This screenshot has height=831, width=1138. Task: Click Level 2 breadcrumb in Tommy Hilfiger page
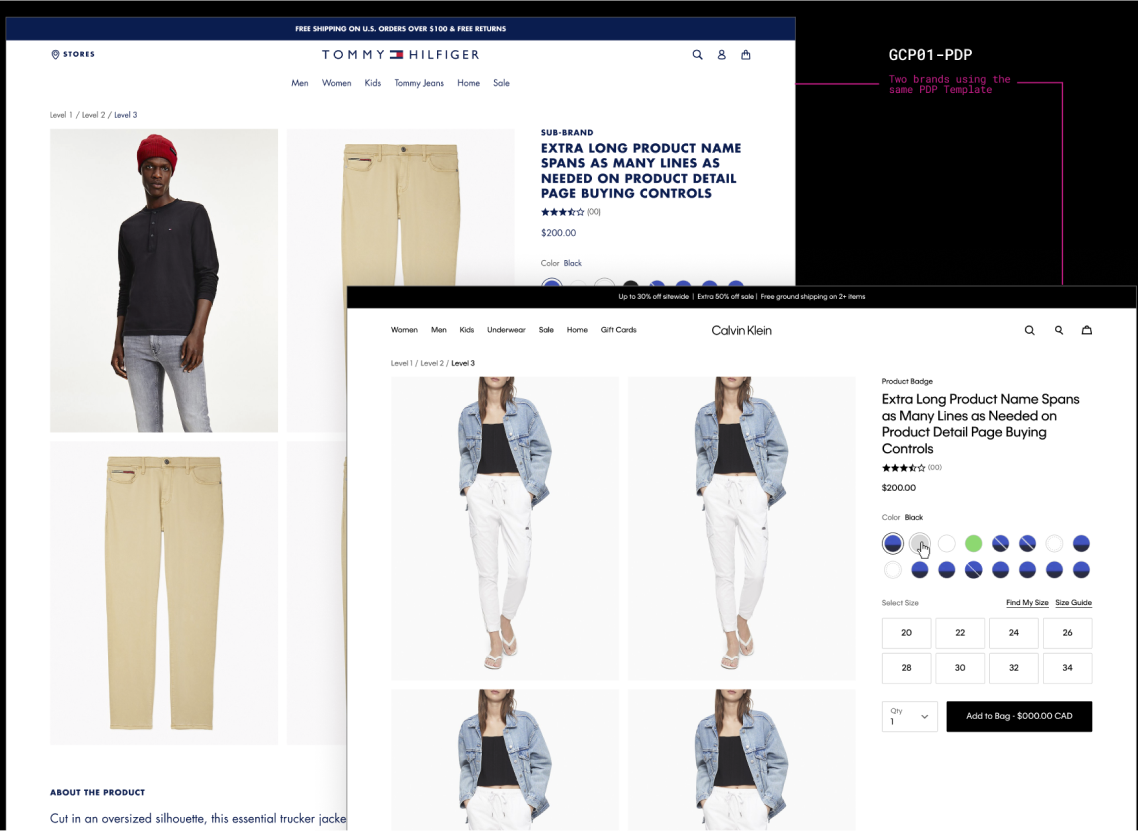coord(93,115)
